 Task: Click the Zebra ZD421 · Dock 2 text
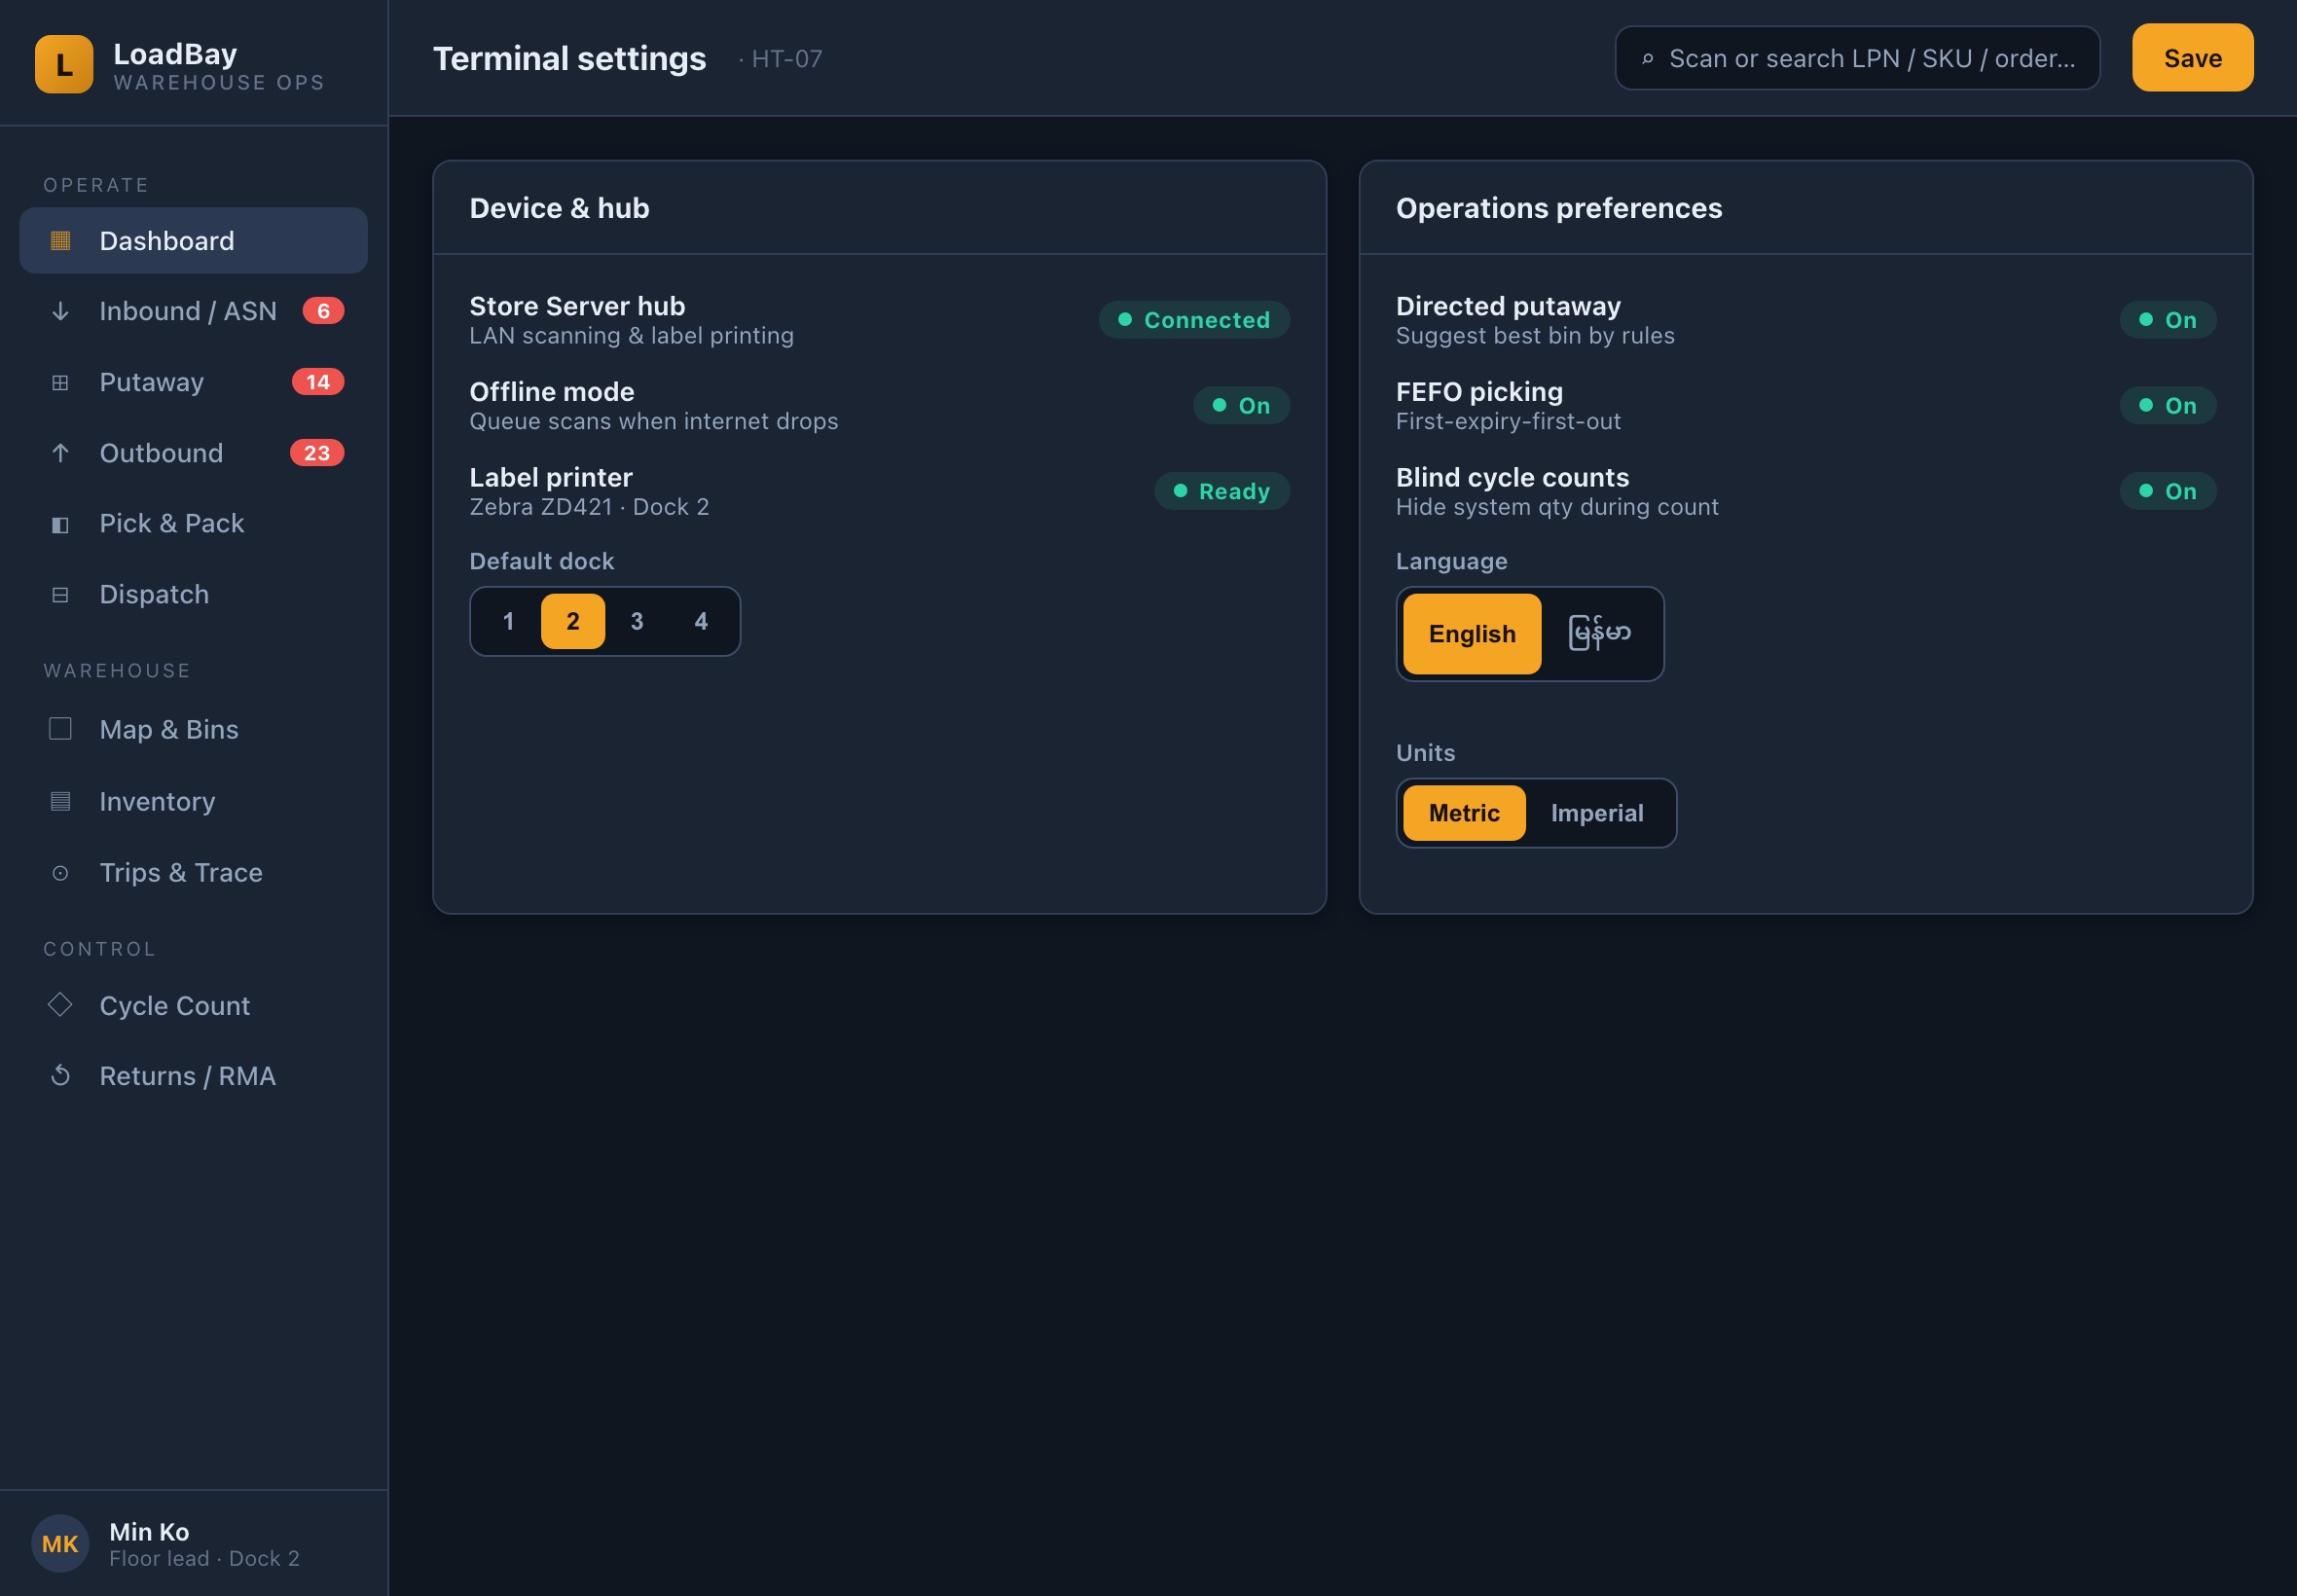589,507
